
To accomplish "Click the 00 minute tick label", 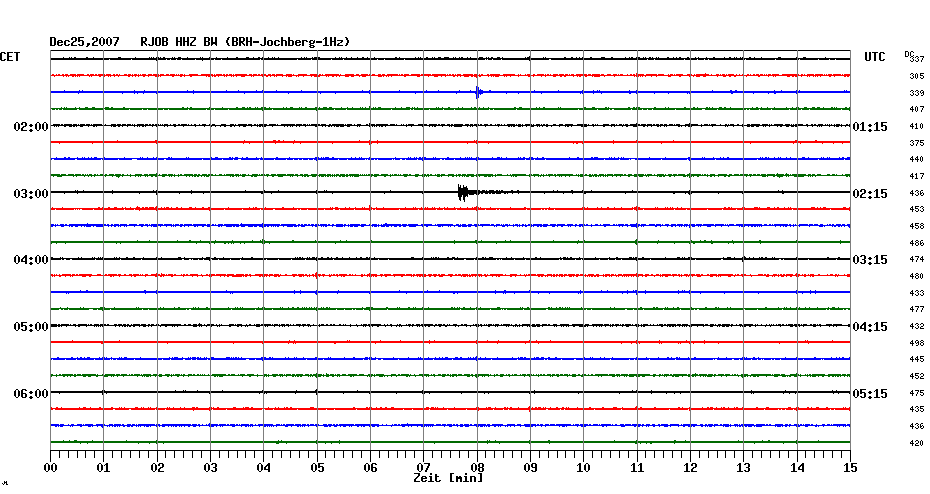I will (x=50, y=468).
